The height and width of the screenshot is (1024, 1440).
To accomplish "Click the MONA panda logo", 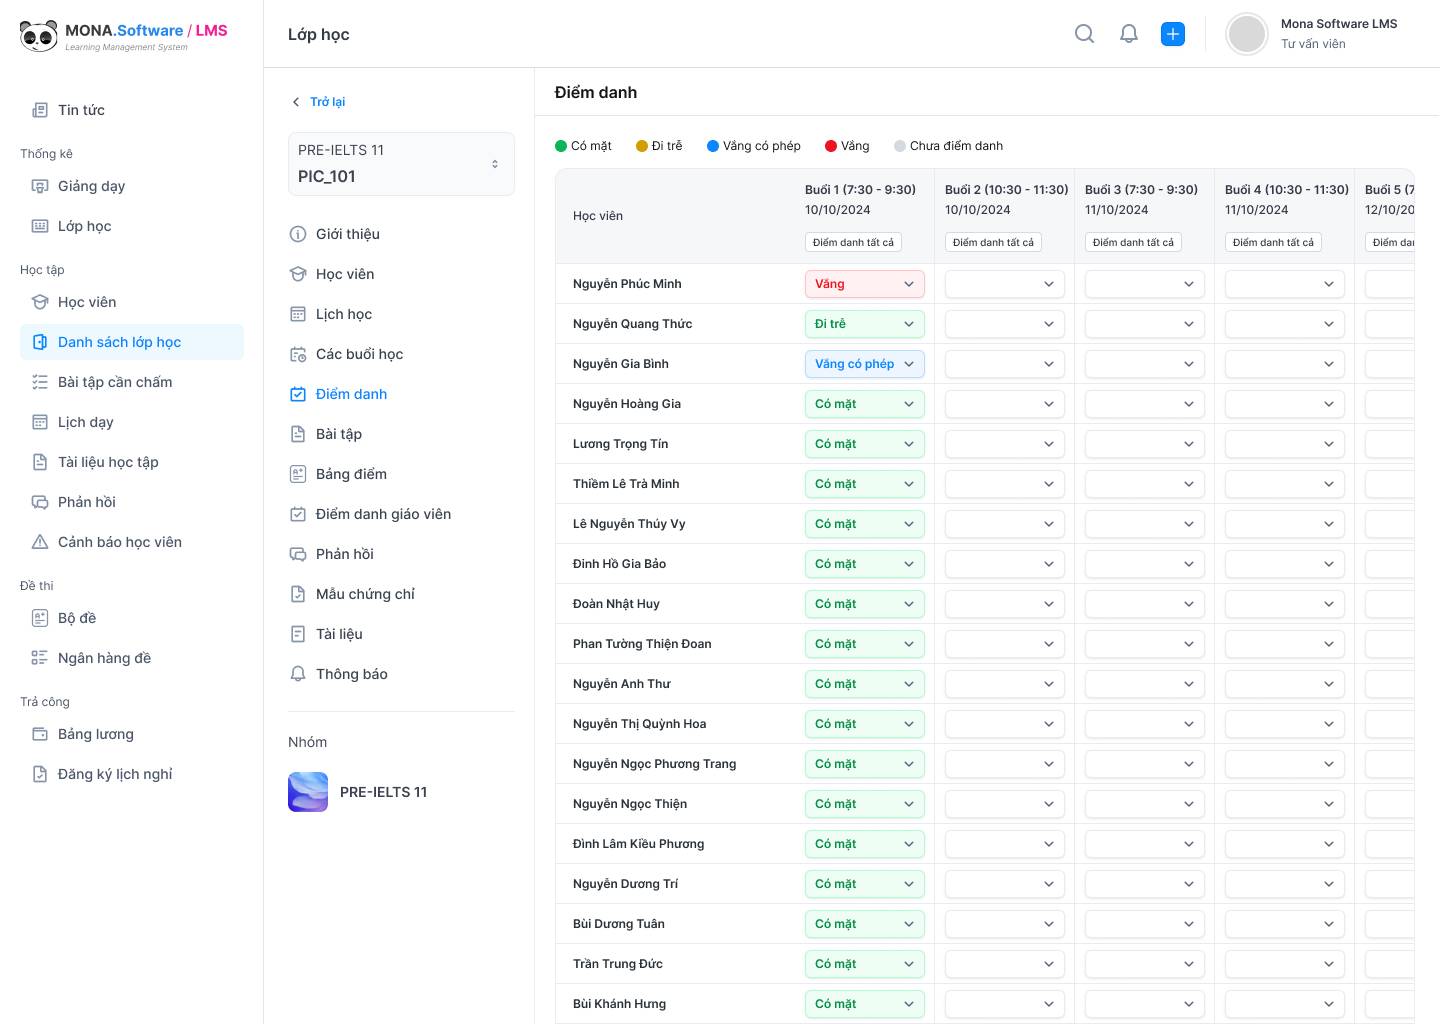I will 39,35.
